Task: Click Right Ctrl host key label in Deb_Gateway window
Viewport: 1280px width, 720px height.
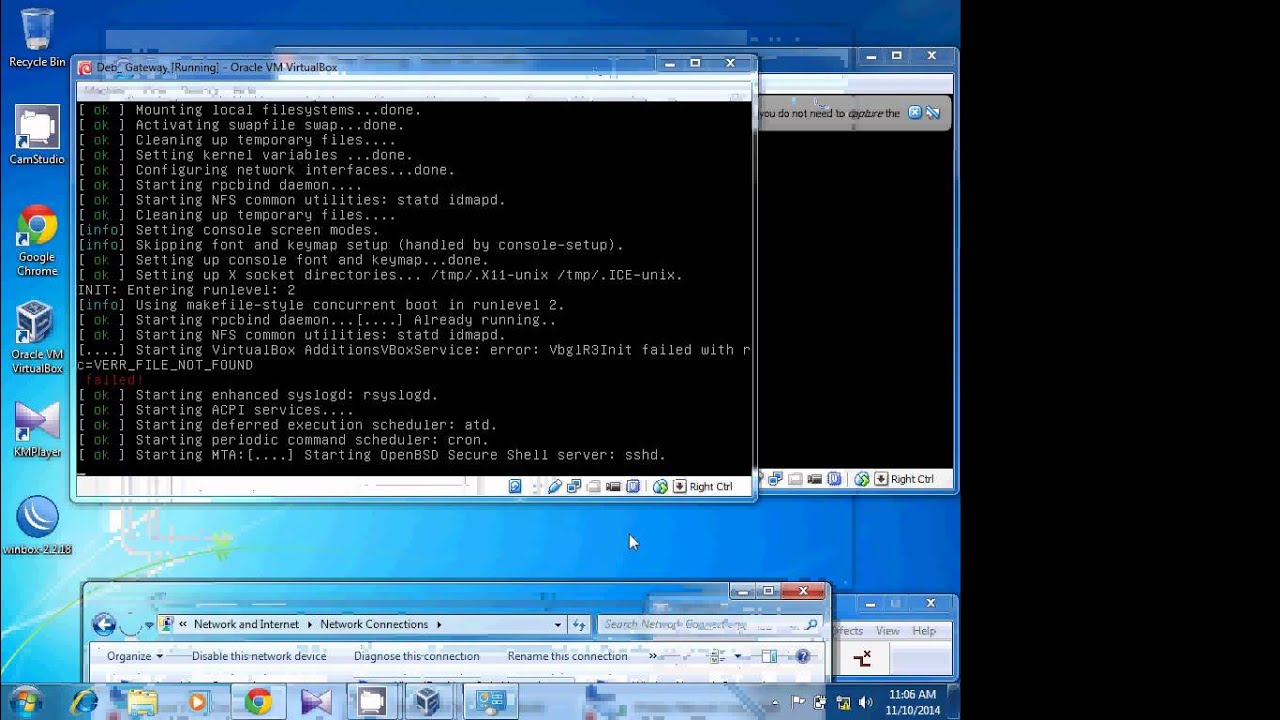Action: pos(711,487)
